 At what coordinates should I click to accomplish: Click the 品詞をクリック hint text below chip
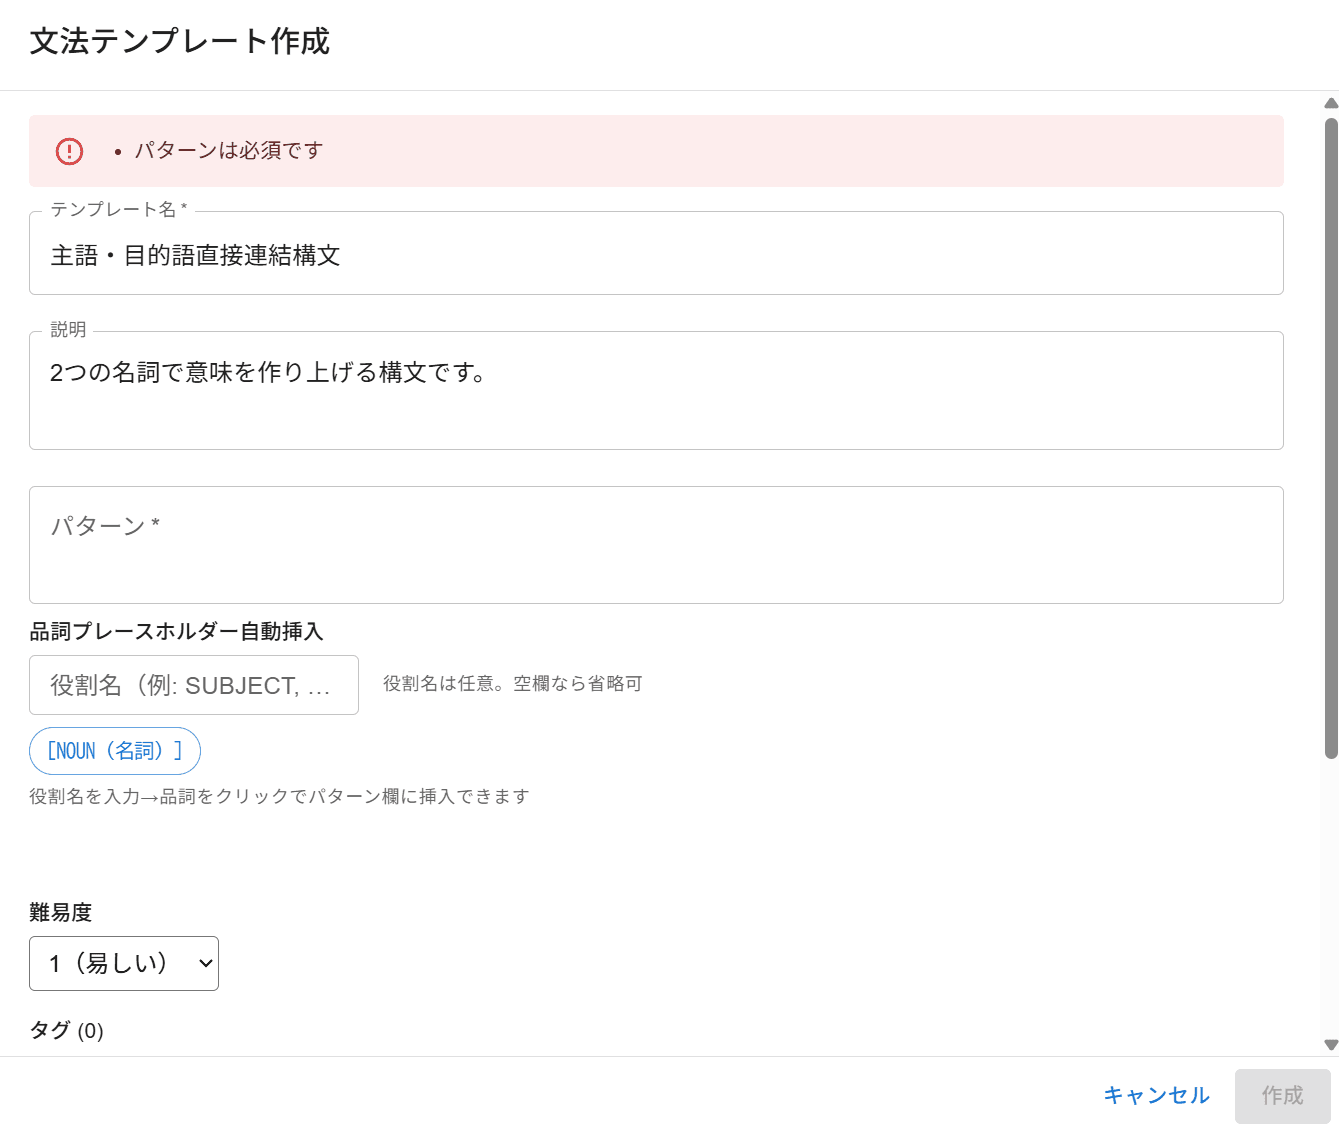(x=279, y=796)
